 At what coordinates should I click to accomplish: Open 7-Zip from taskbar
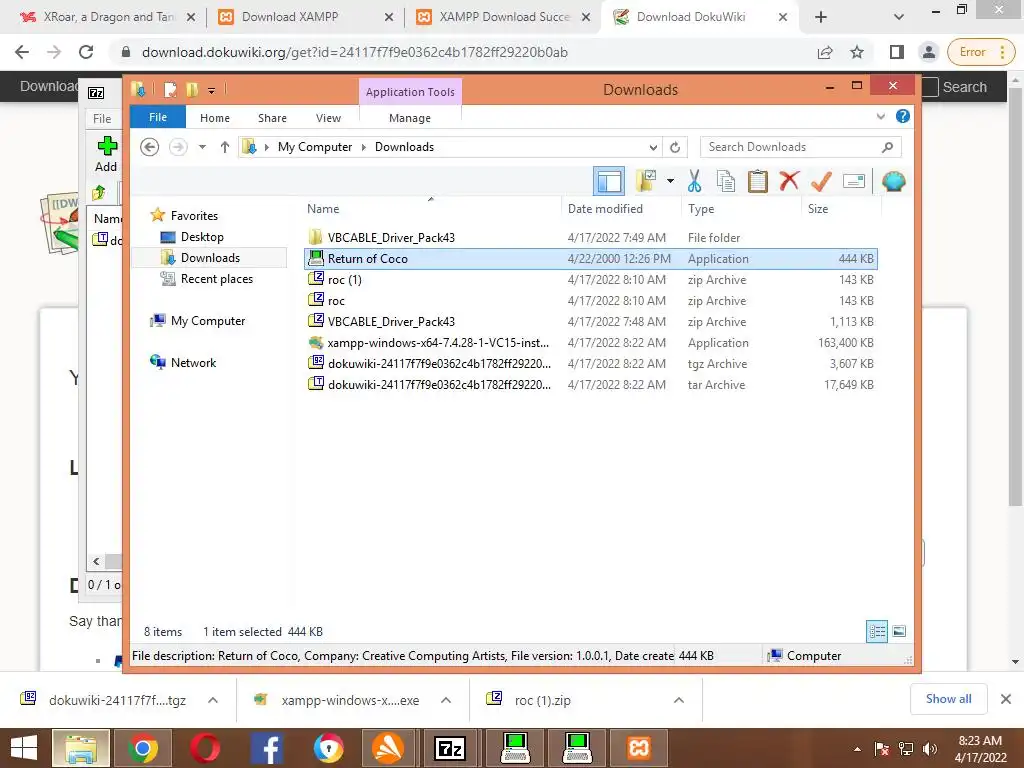tap(451, 748)
